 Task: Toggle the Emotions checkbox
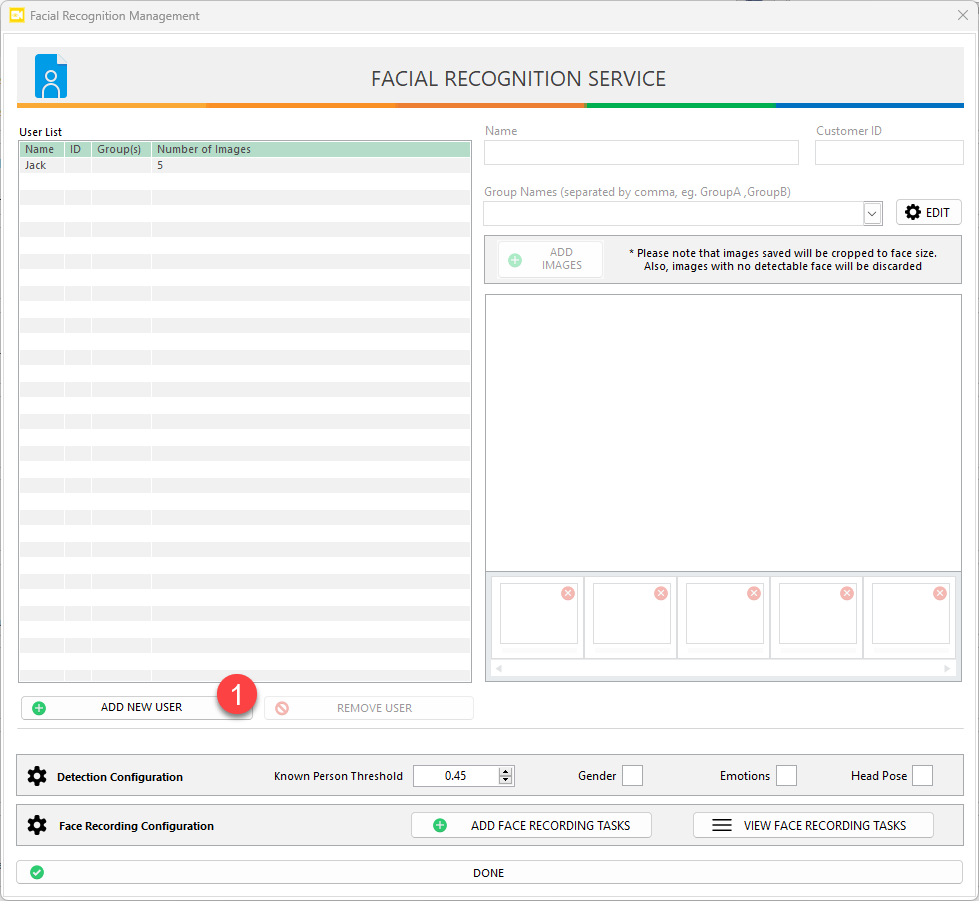pyautogui.click(x=786, y=776)
